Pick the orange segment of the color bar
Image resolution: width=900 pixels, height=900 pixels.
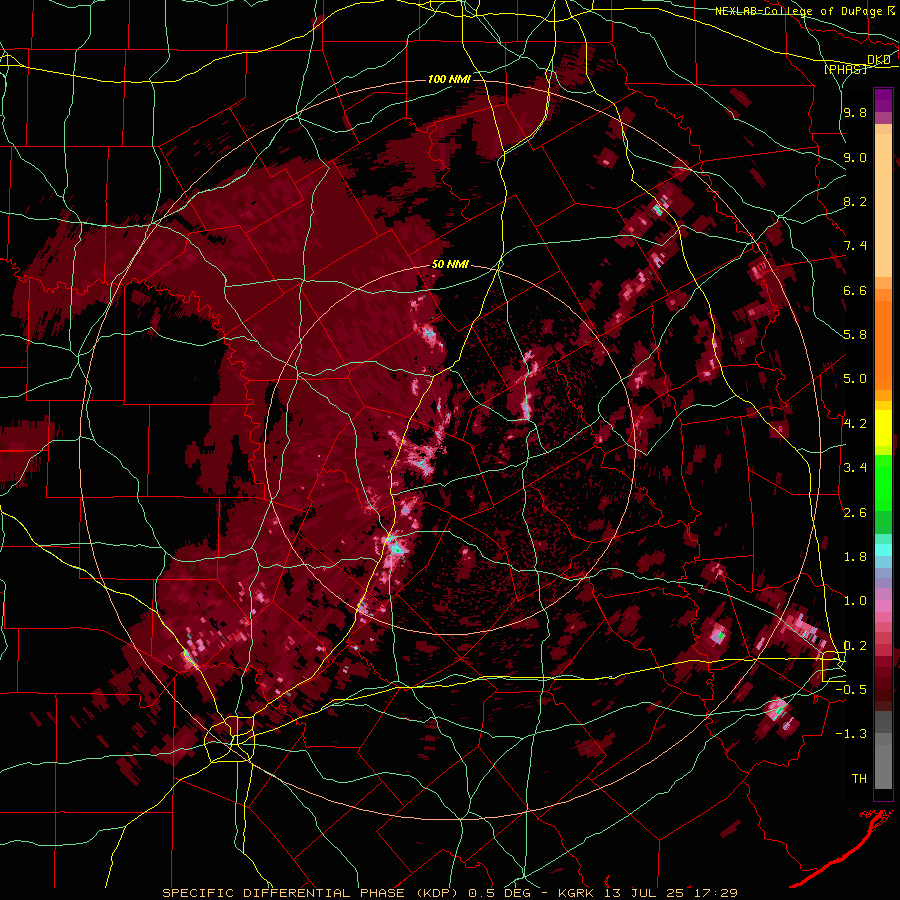point(883,339)
